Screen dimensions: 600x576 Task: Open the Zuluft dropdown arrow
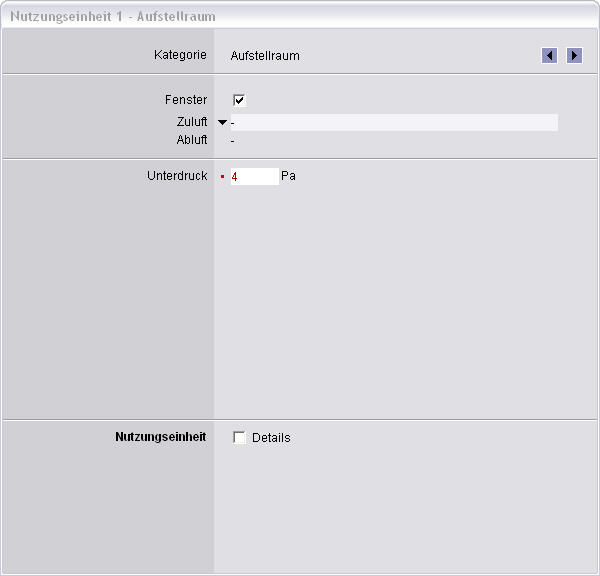[222, 122]
